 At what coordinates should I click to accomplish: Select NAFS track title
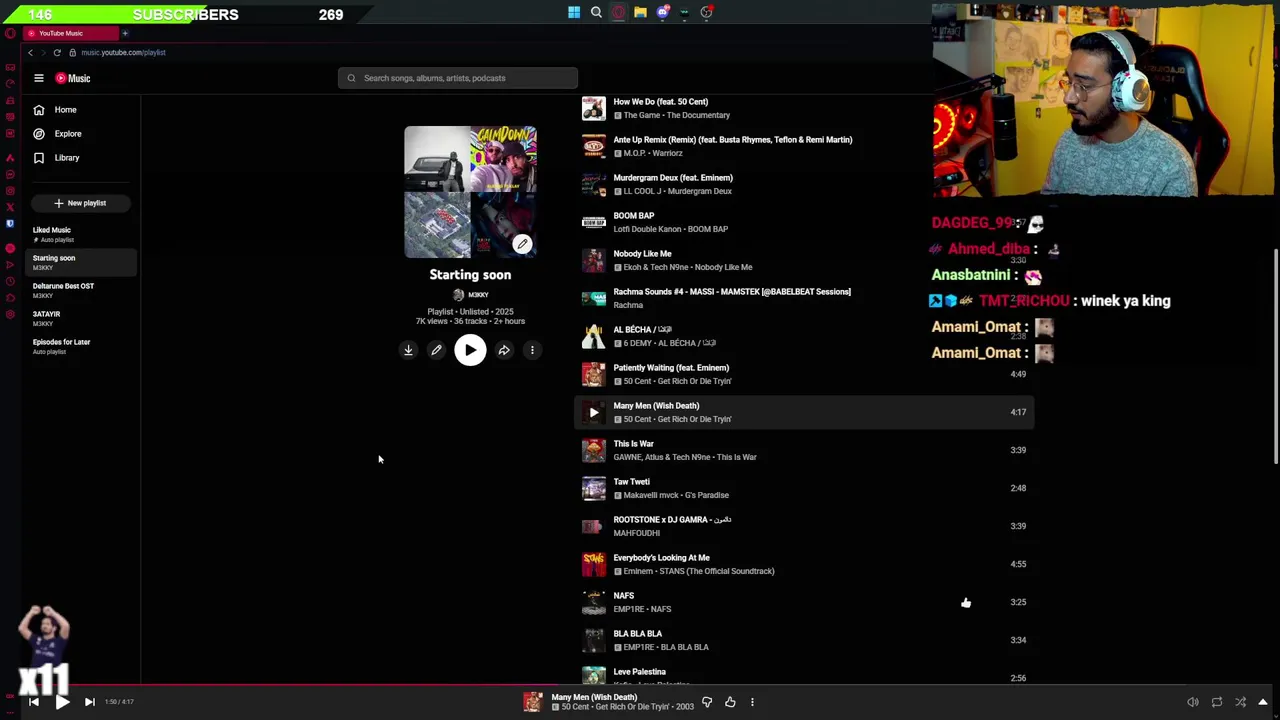coord(623,596)
